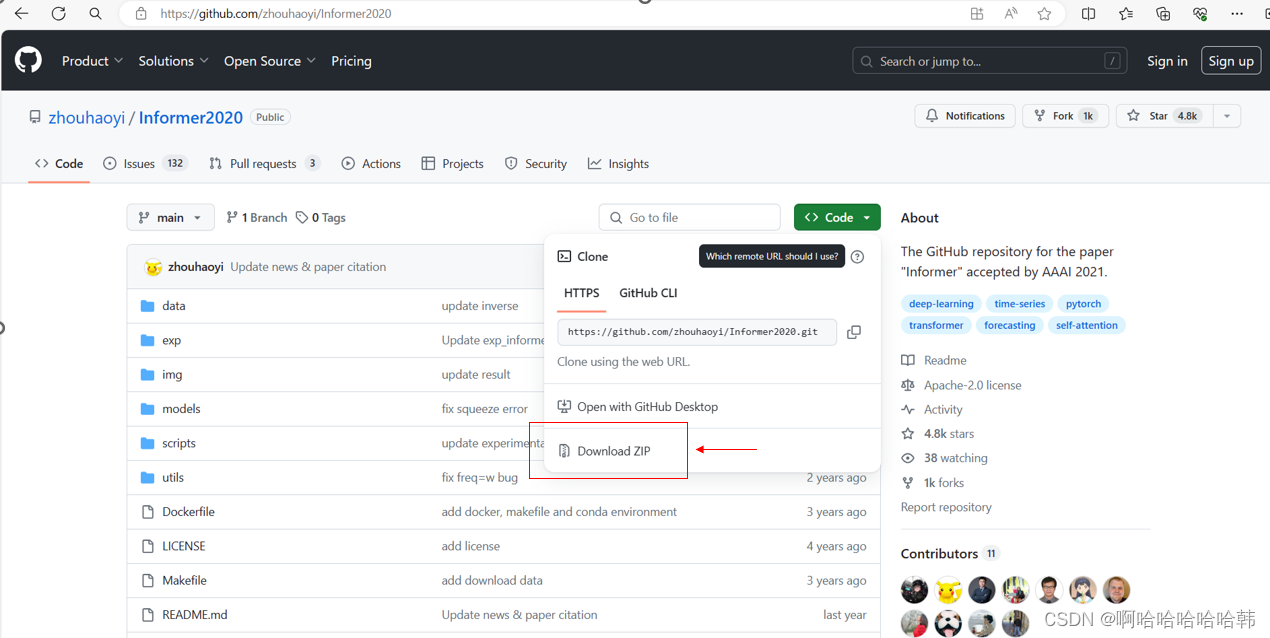Screen dimensions: 1270x638
Task: Click the browser read aloud icon
Action: (1011, 14)
